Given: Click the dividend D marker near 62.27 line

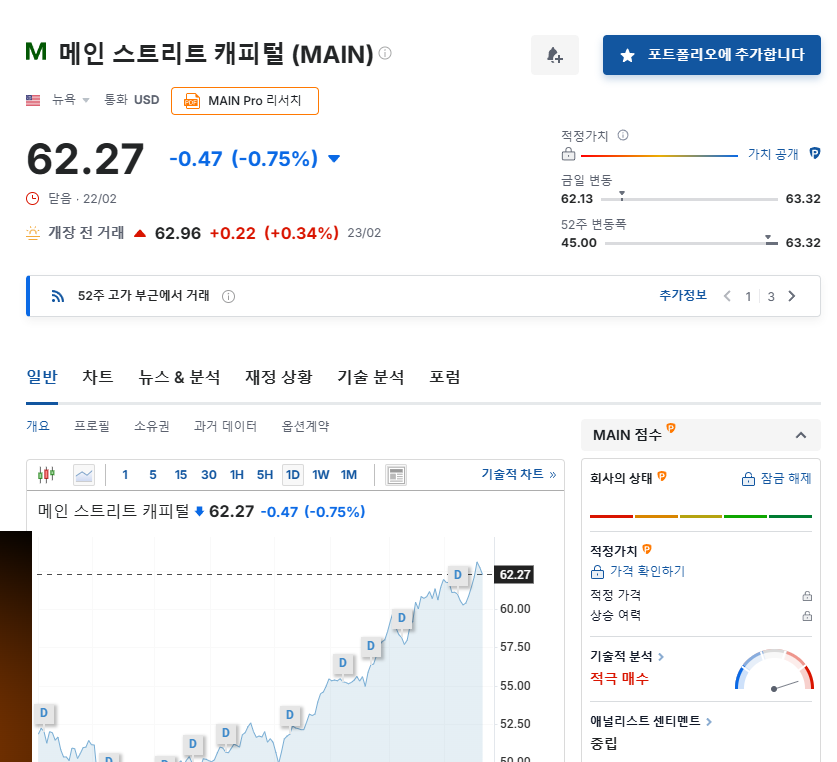Looking at the screenshot, I should [x=457, y=575].
